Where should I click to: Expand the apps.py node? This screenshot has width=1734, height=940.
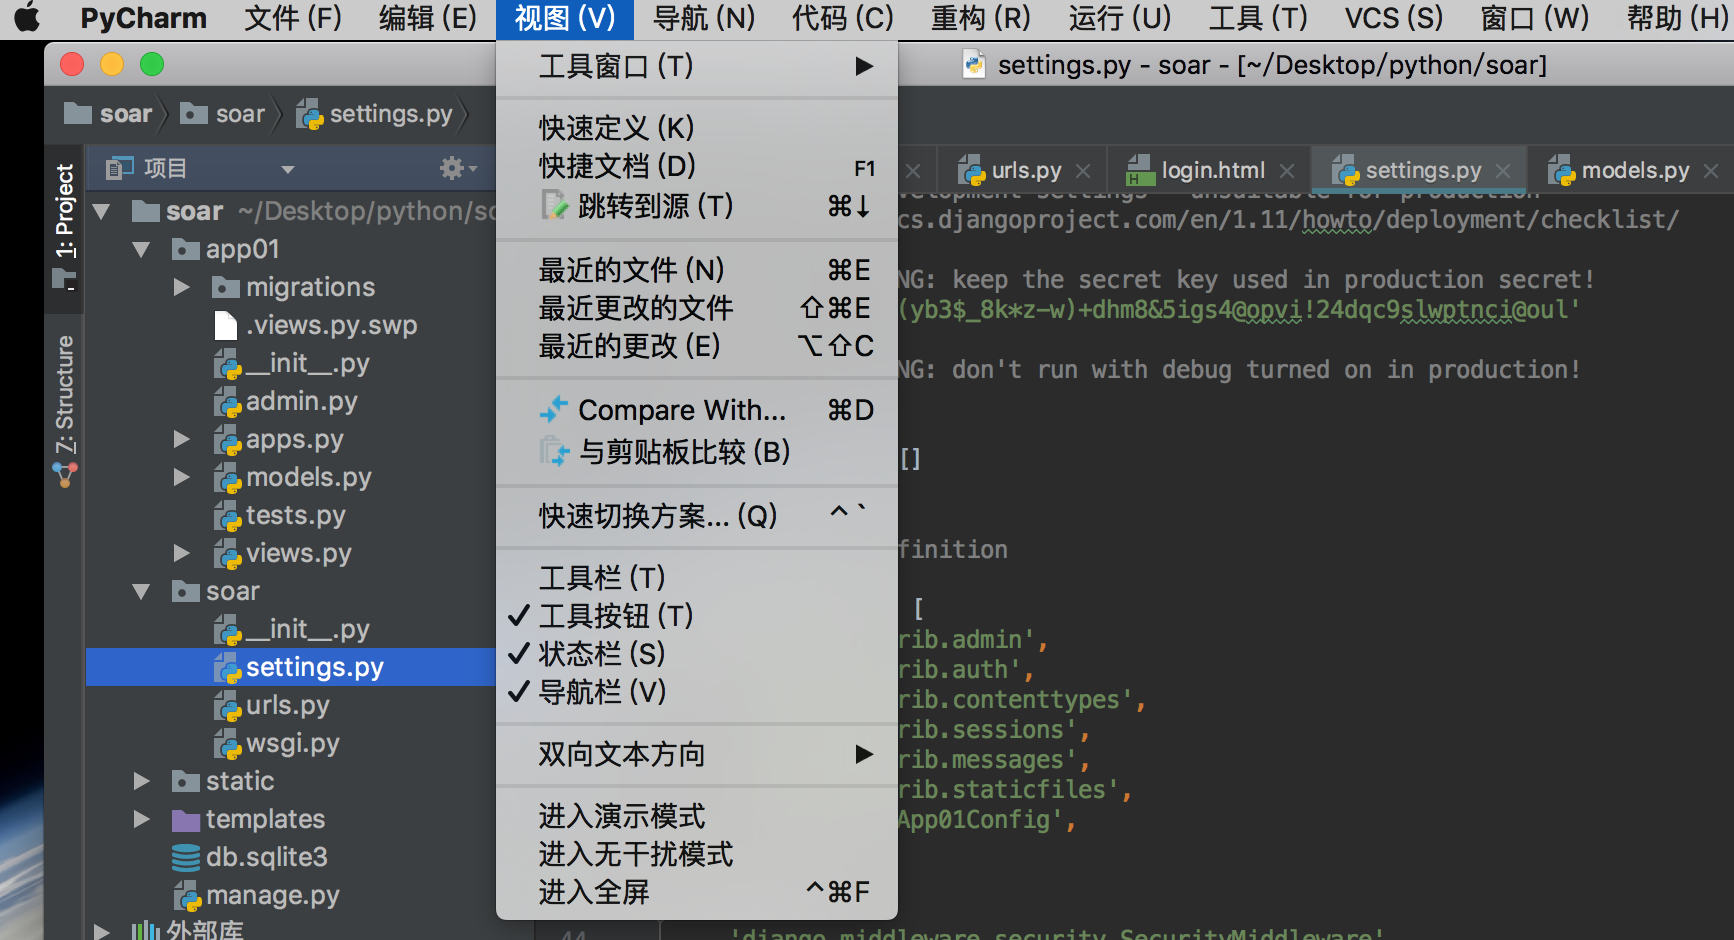pos(181,440)
